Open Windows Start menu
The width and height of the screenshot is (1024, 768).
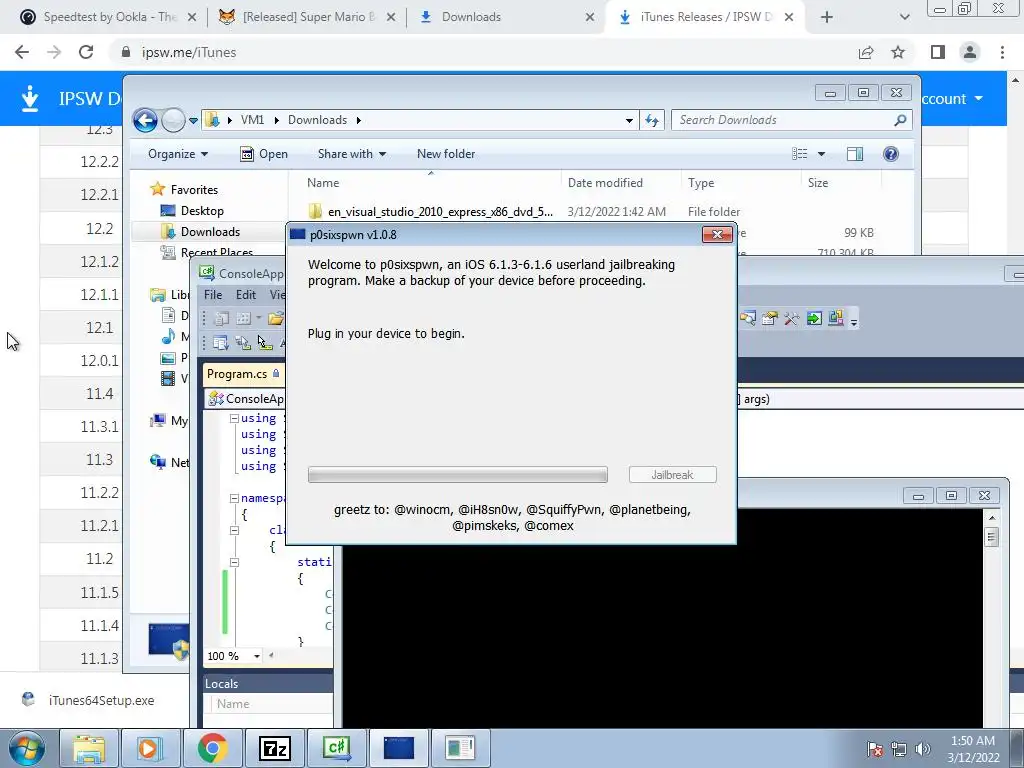point(26,748)
